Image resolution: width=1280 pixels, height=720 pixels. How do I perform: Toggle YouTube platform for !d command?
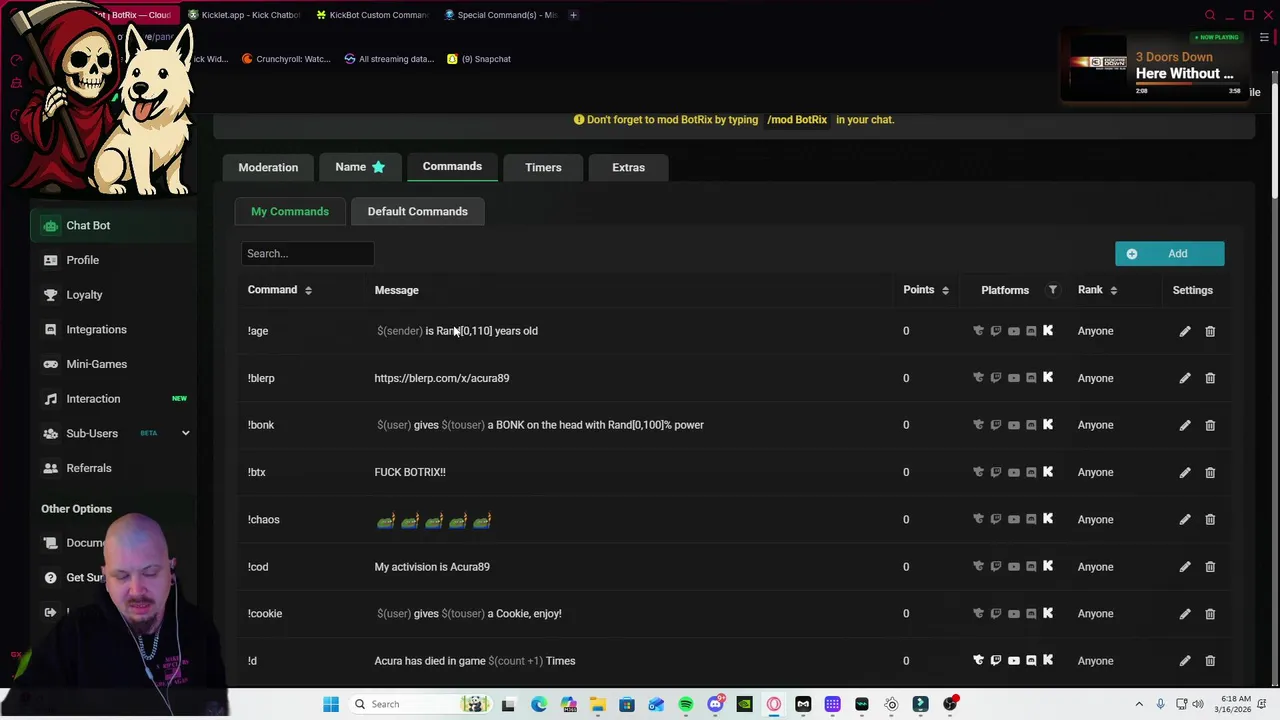(x=1014, y=661)
